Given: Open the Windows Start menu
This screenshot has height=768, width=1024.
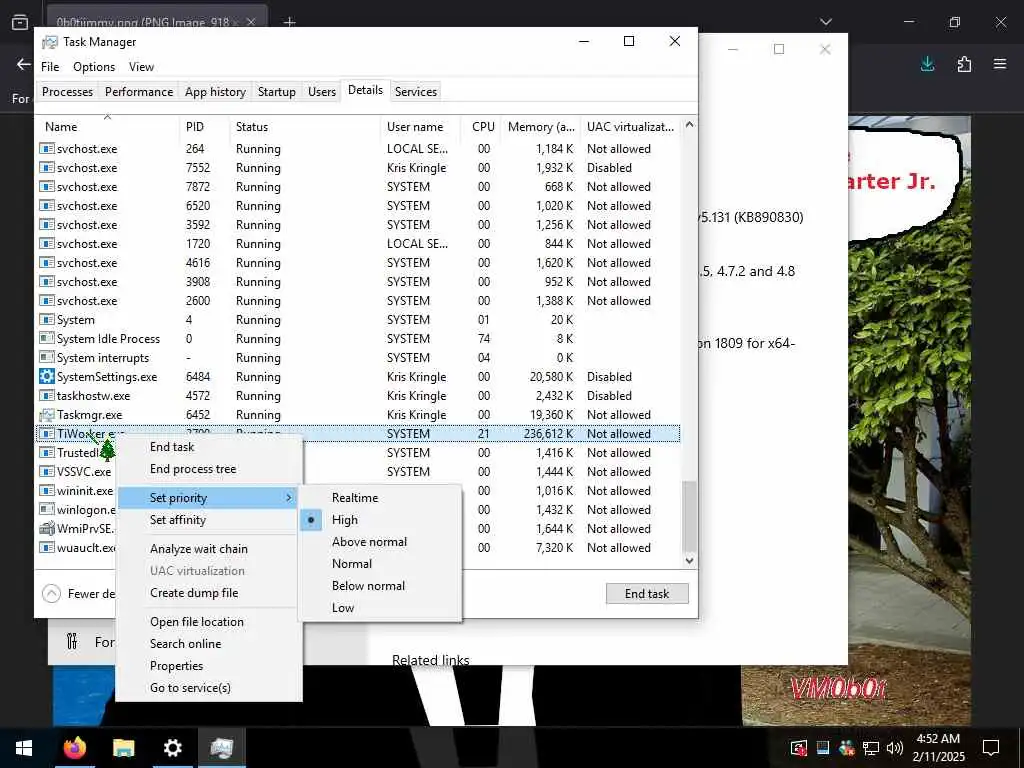Looking at the screenshot, I should tap(24, 748).
